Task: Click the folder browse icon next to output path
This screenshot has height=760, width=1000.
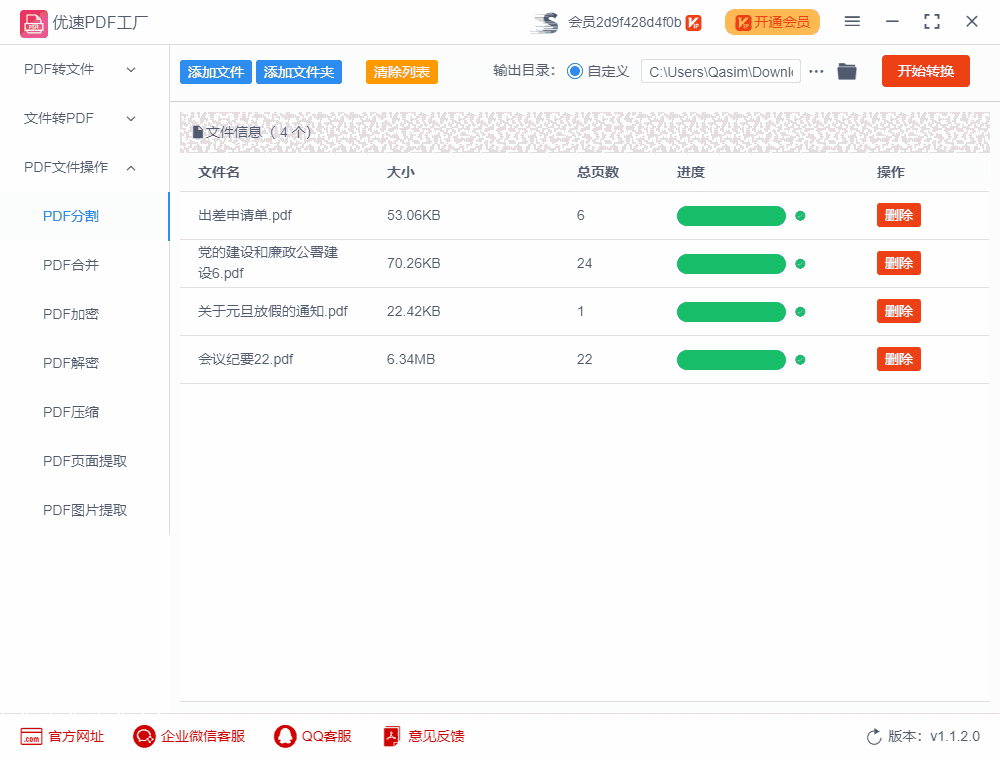Action: [846, 71]
